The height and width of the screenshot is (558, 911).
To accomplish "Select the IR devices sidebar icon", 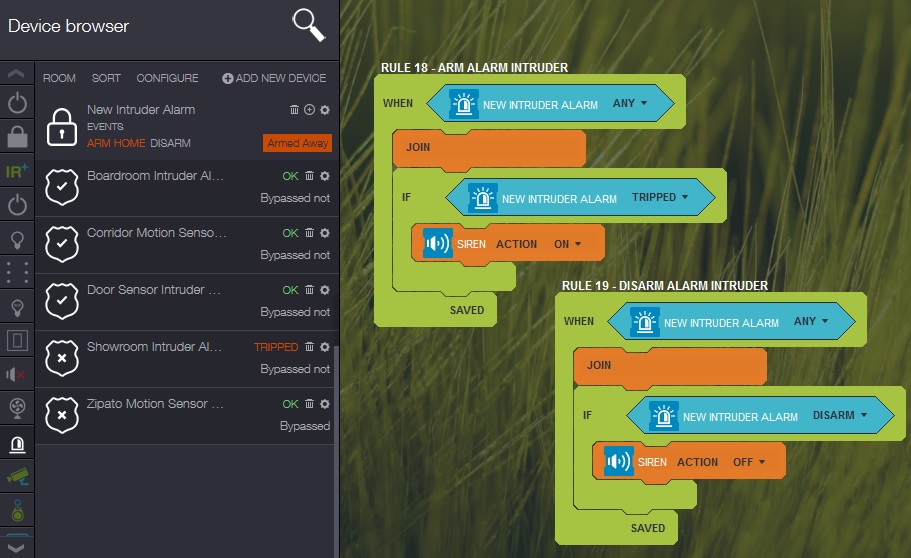I will coord(17,171).
